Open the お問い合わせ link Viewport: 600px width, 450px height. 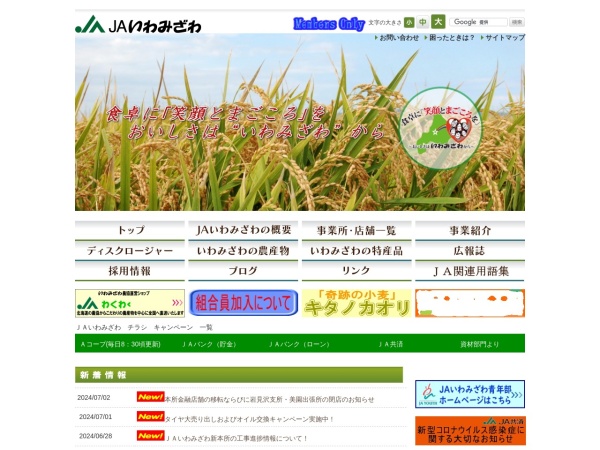397,38
